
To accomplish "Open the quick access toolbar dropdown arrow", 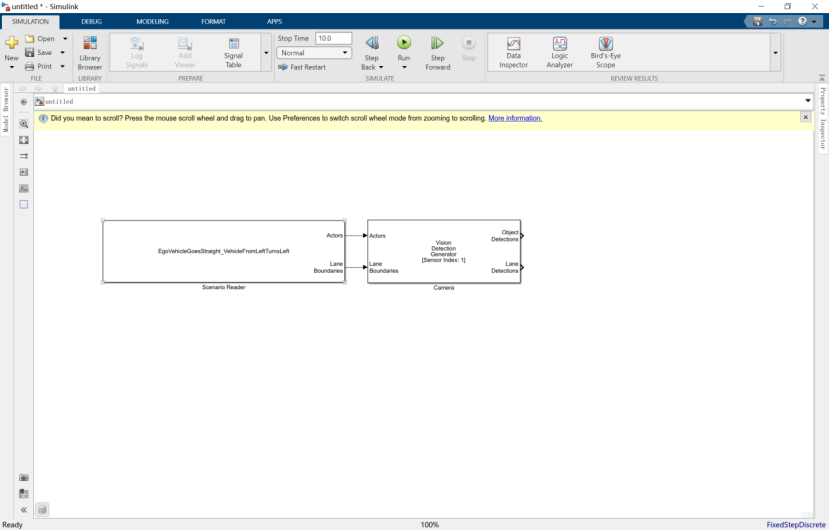I will 814,22.
